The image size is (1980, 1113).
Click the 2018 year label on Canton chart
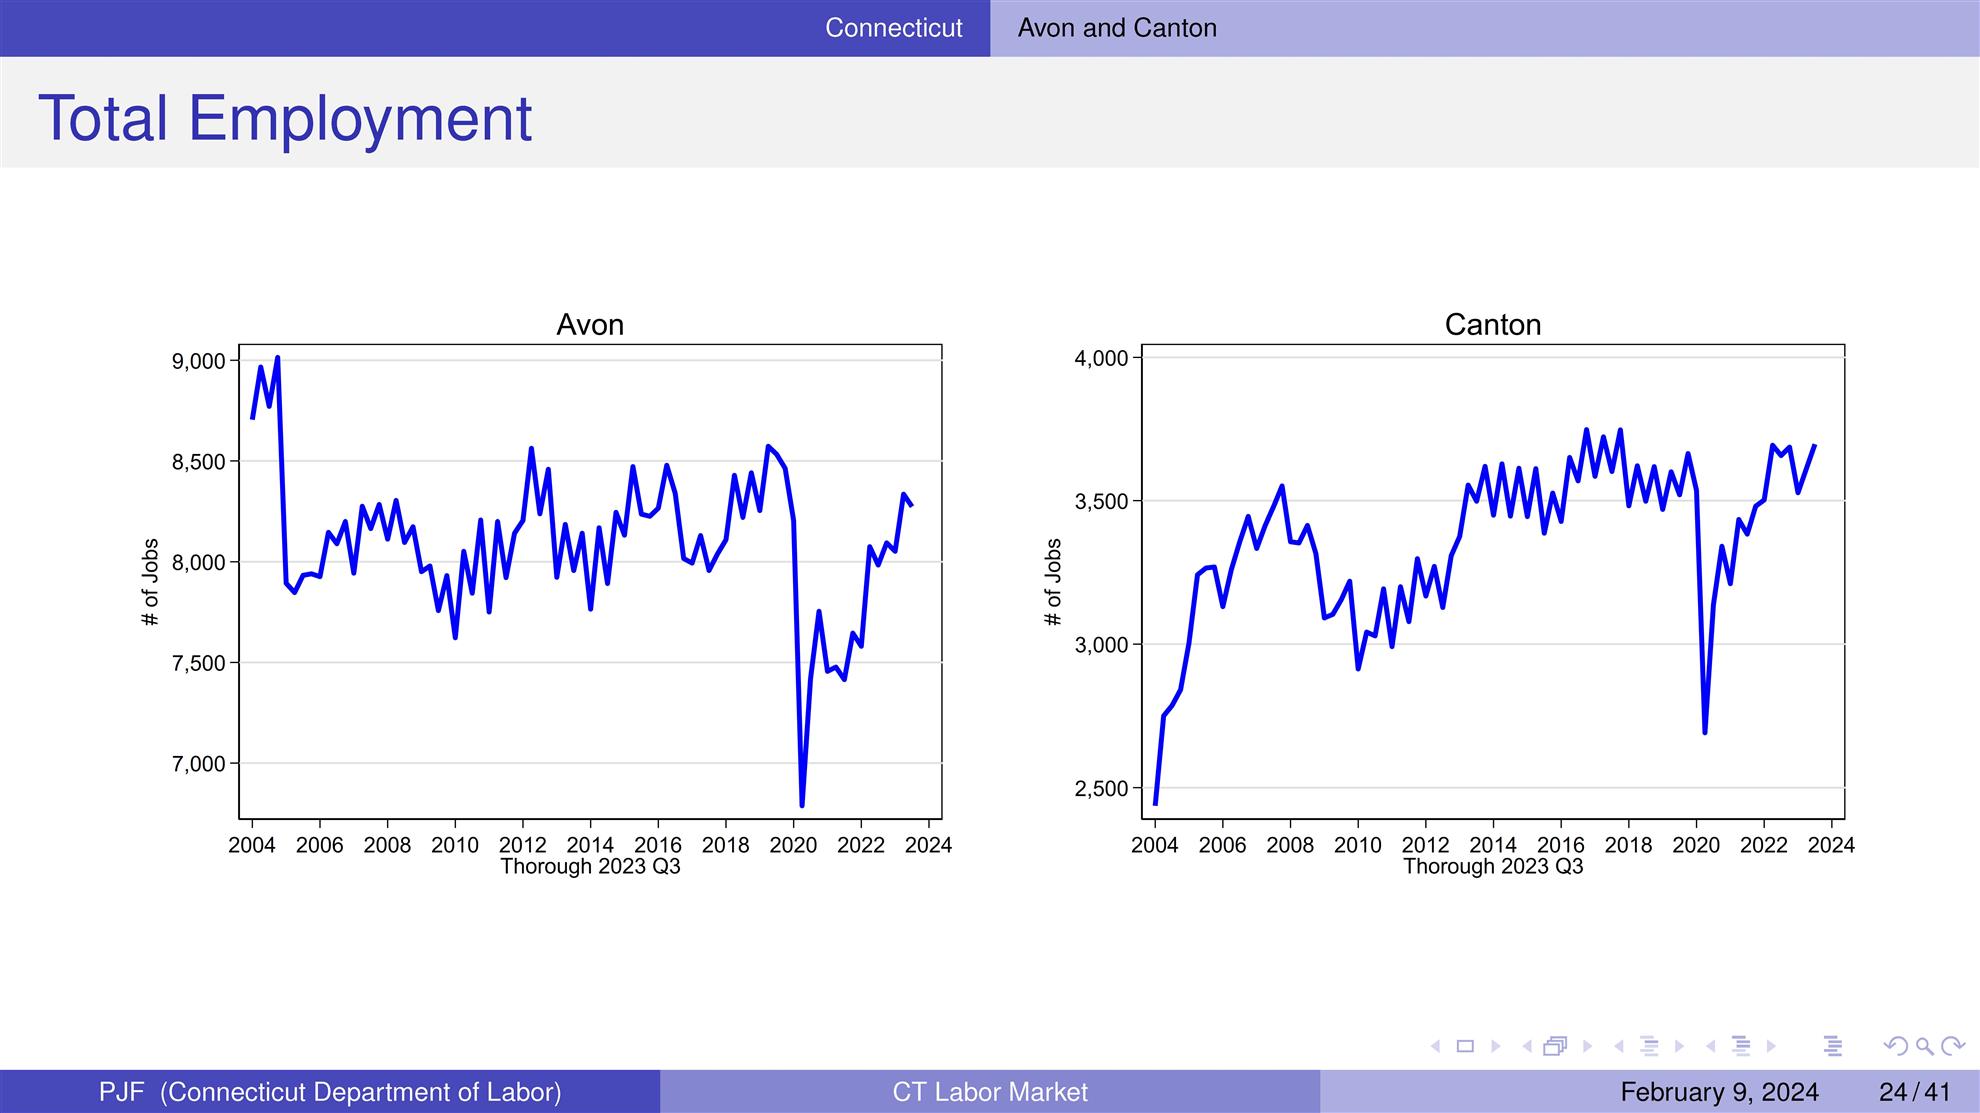(1628, 845)
